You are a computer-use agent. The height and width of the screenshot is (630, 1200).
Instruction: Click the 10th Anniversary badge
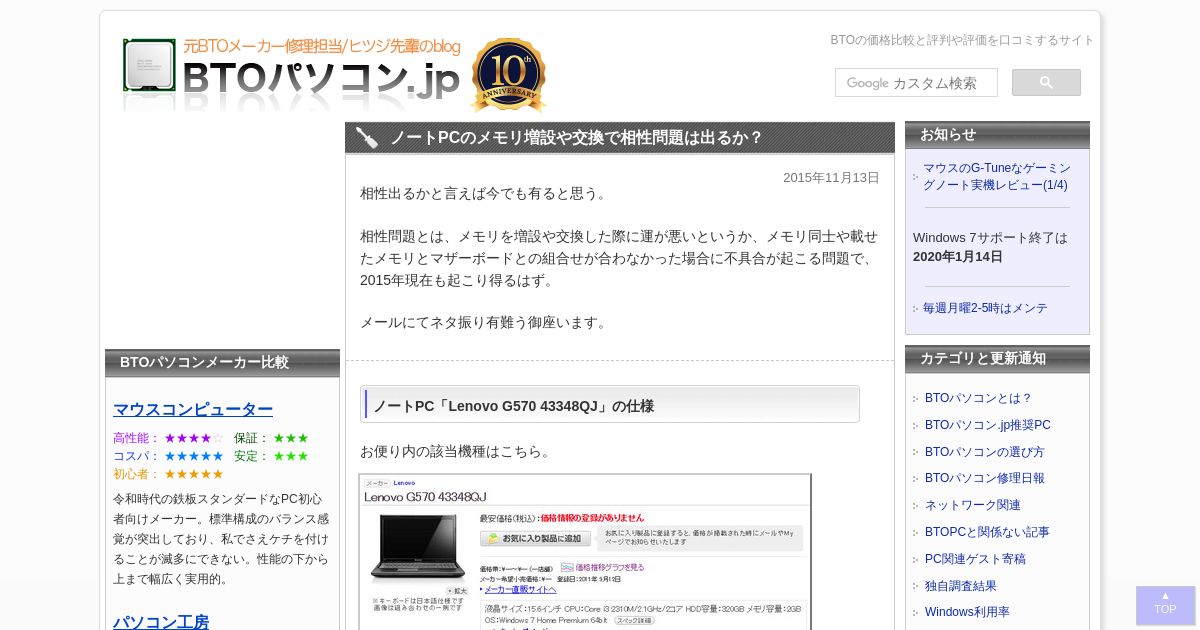(x=509, y=74)
